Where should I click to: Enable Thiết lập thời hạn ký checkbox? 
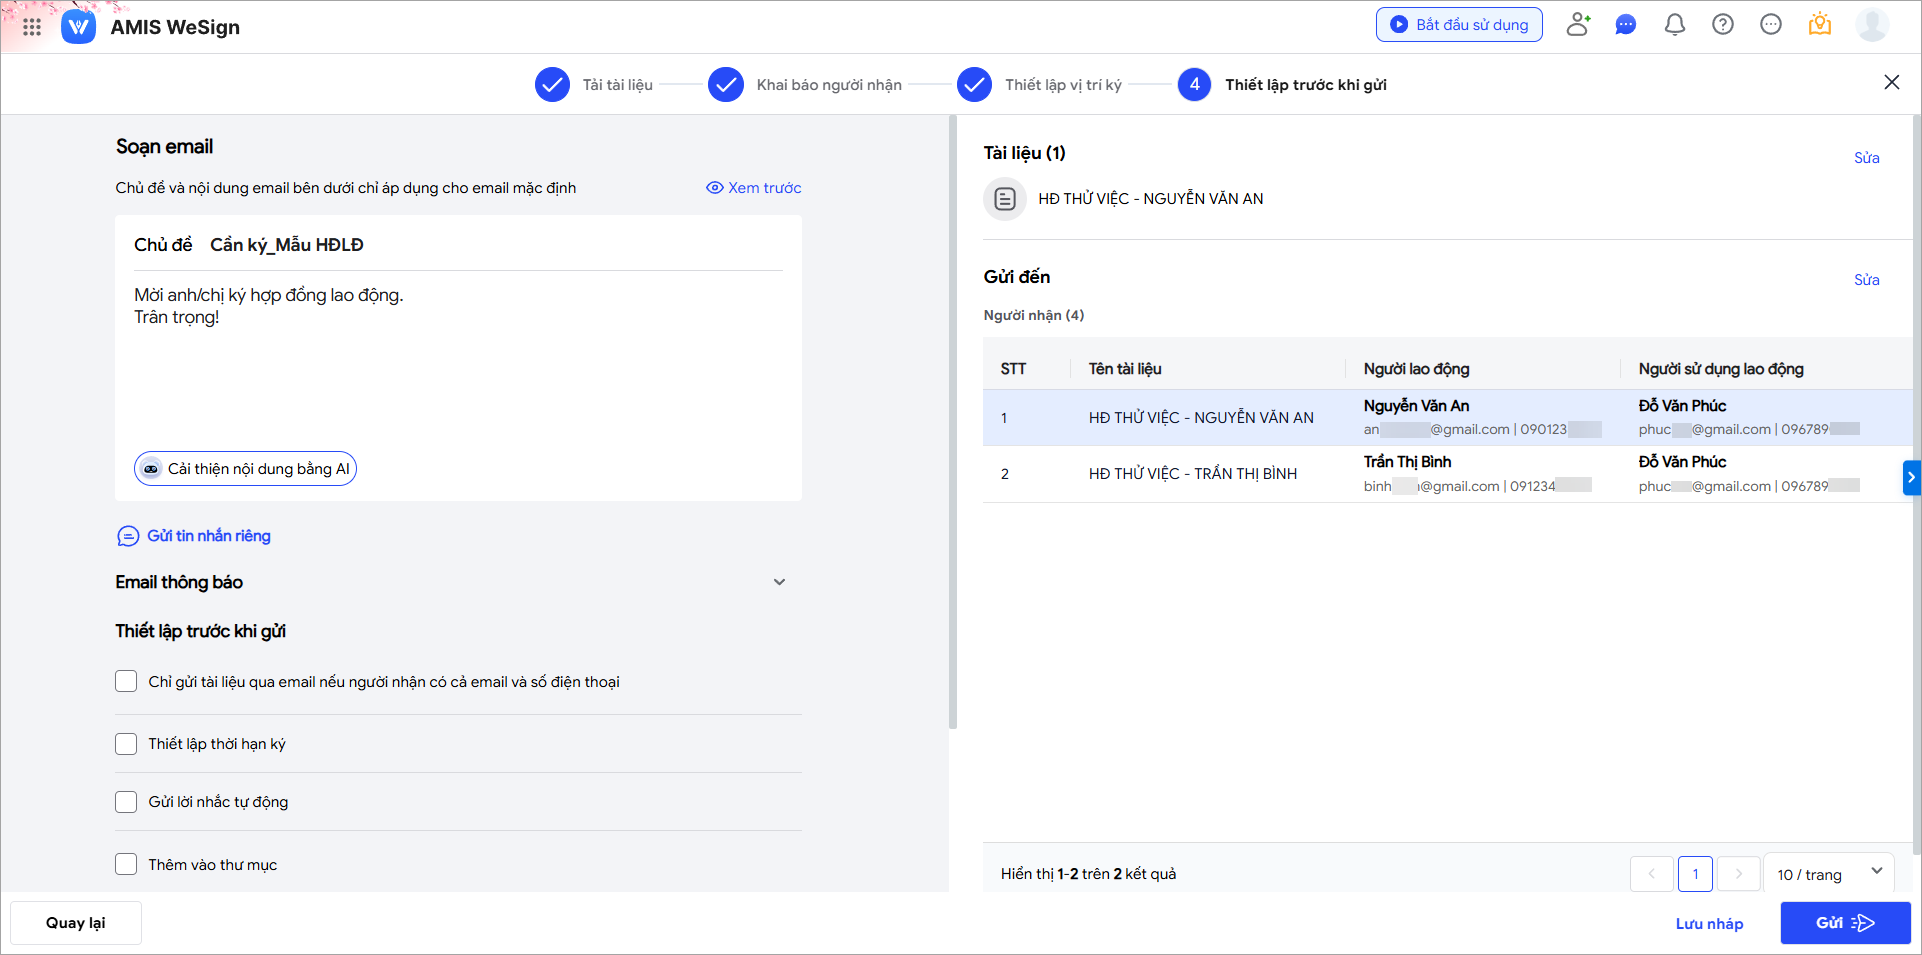pyautogui.click(x=126, y=744)
